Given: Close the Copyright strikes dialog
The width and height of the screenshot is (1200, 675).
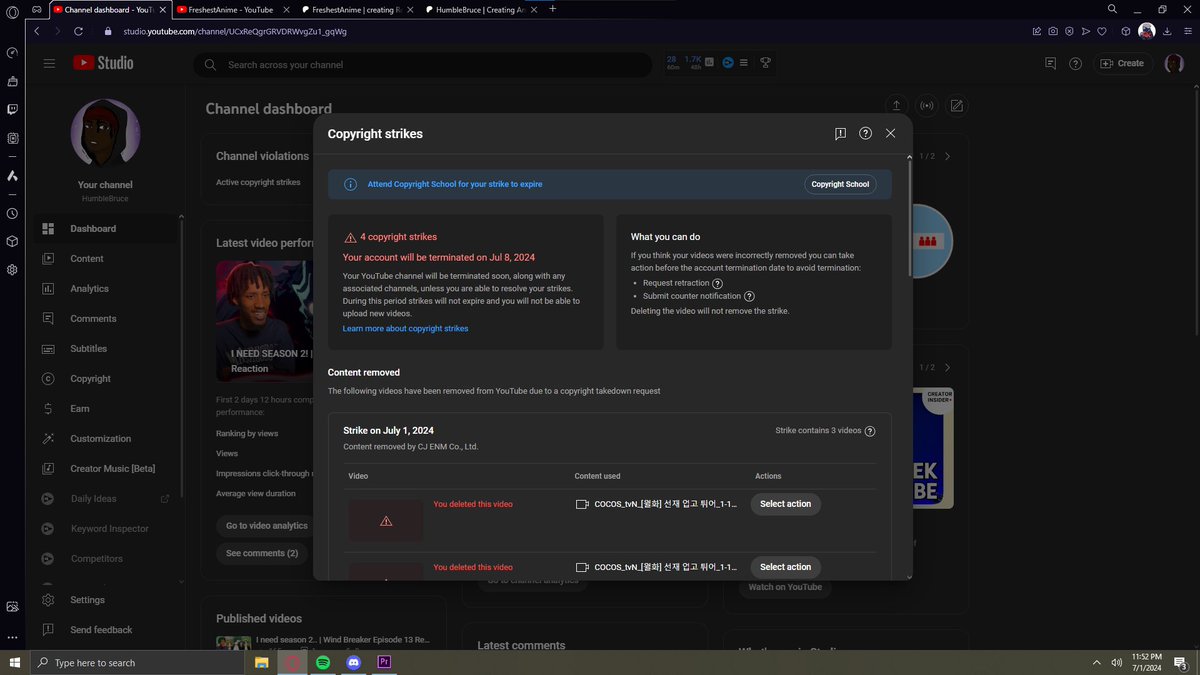Looking at the screenshot, I should click(890, 133).
